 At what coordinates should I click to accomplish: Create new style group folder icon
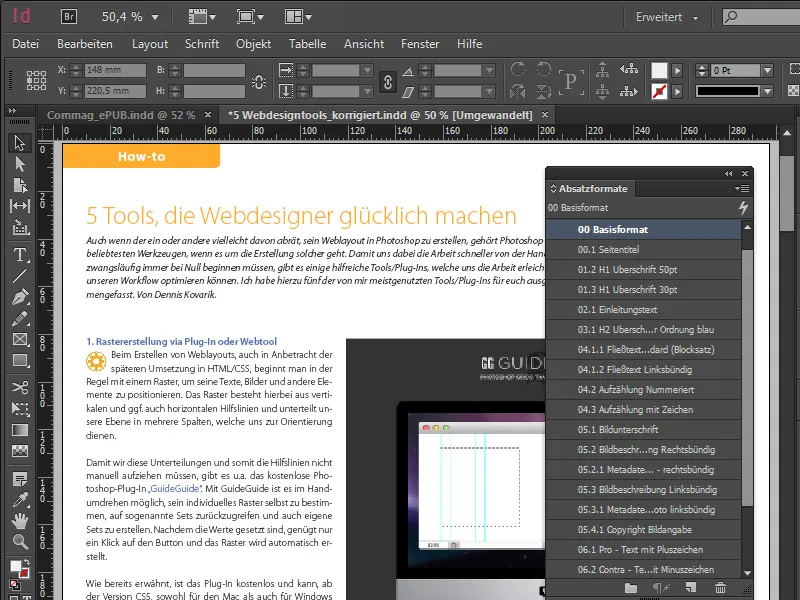click(631, 588)
